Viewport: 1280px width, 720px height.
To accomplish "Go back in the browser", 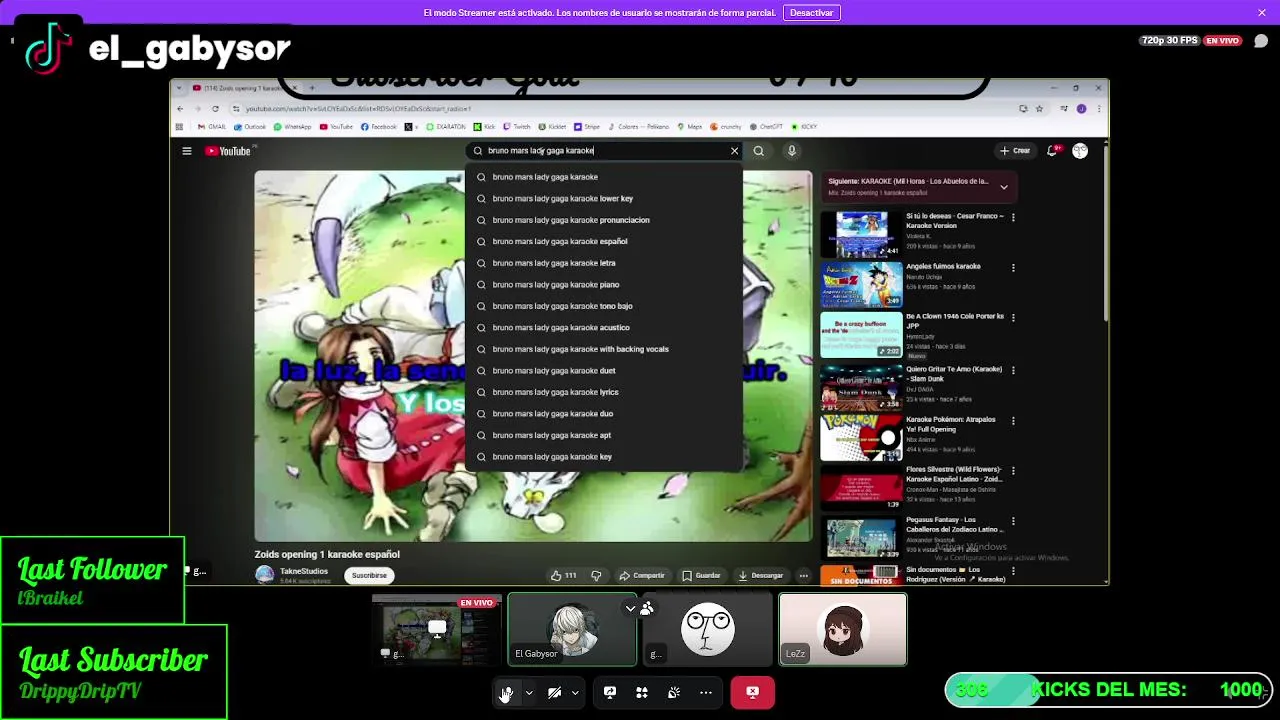I will click(180, 108).
